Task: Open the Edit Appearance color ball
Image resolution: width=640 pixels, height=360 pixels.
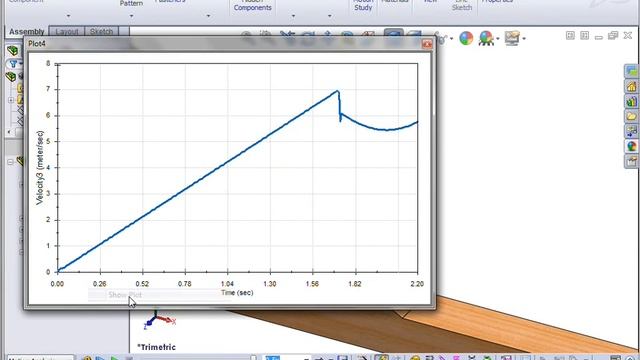Action: 466,38
